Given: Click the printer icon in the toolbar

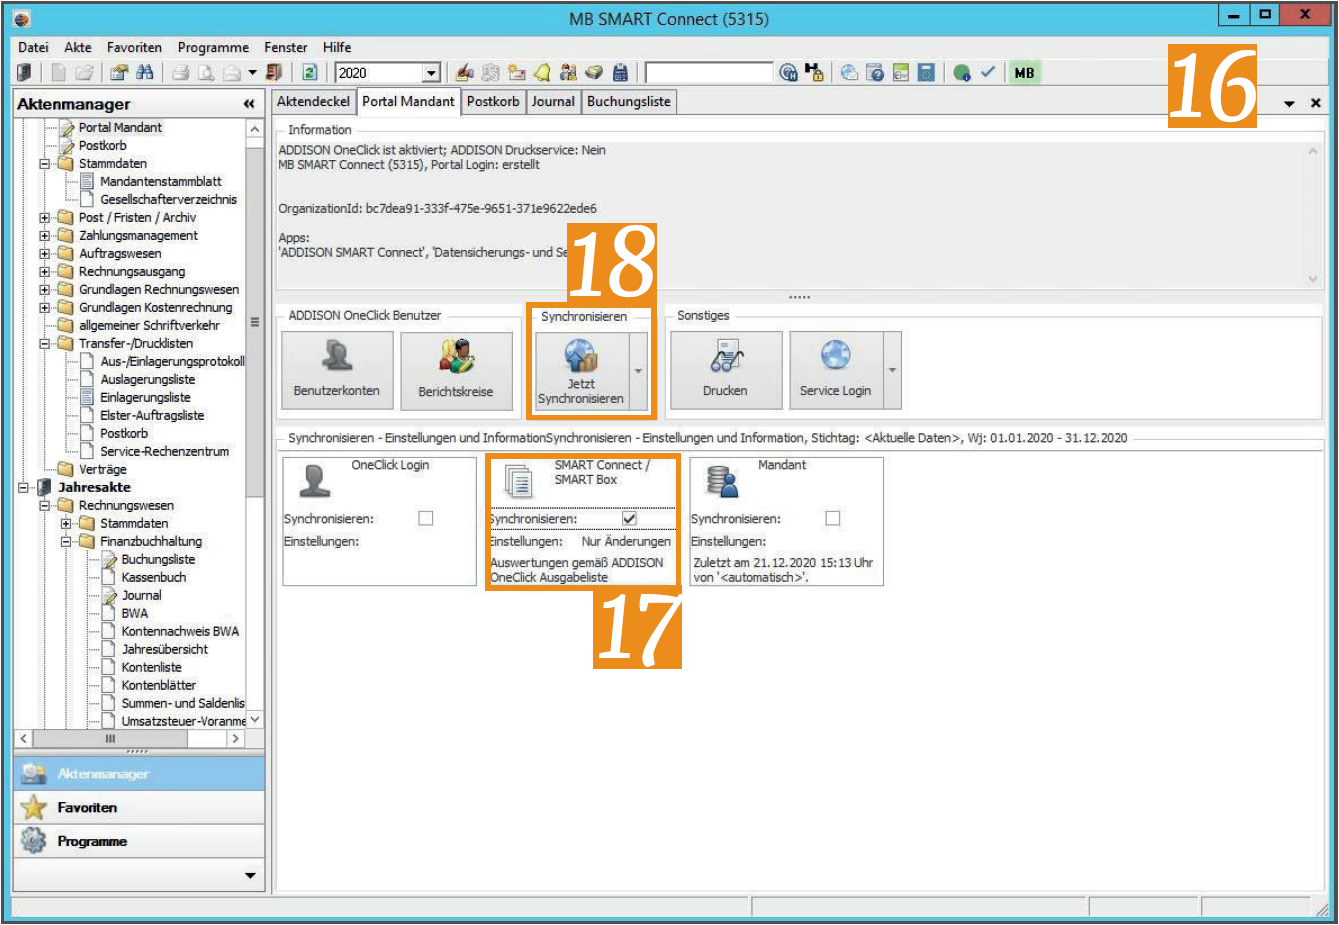Looking at the screenshot, I should coord(180,73).
